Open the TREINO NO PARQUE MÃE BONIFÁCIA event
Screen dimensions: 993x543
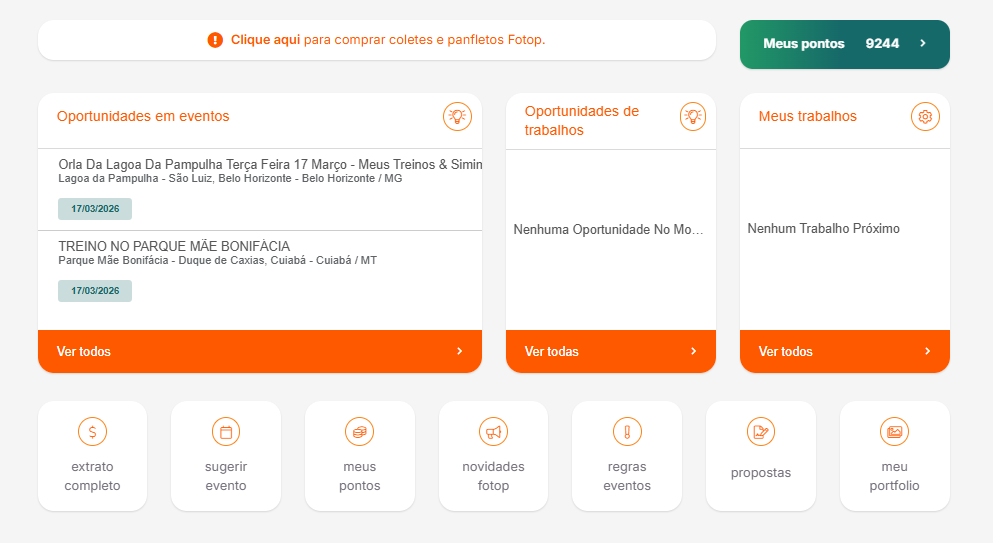[174, 246]
